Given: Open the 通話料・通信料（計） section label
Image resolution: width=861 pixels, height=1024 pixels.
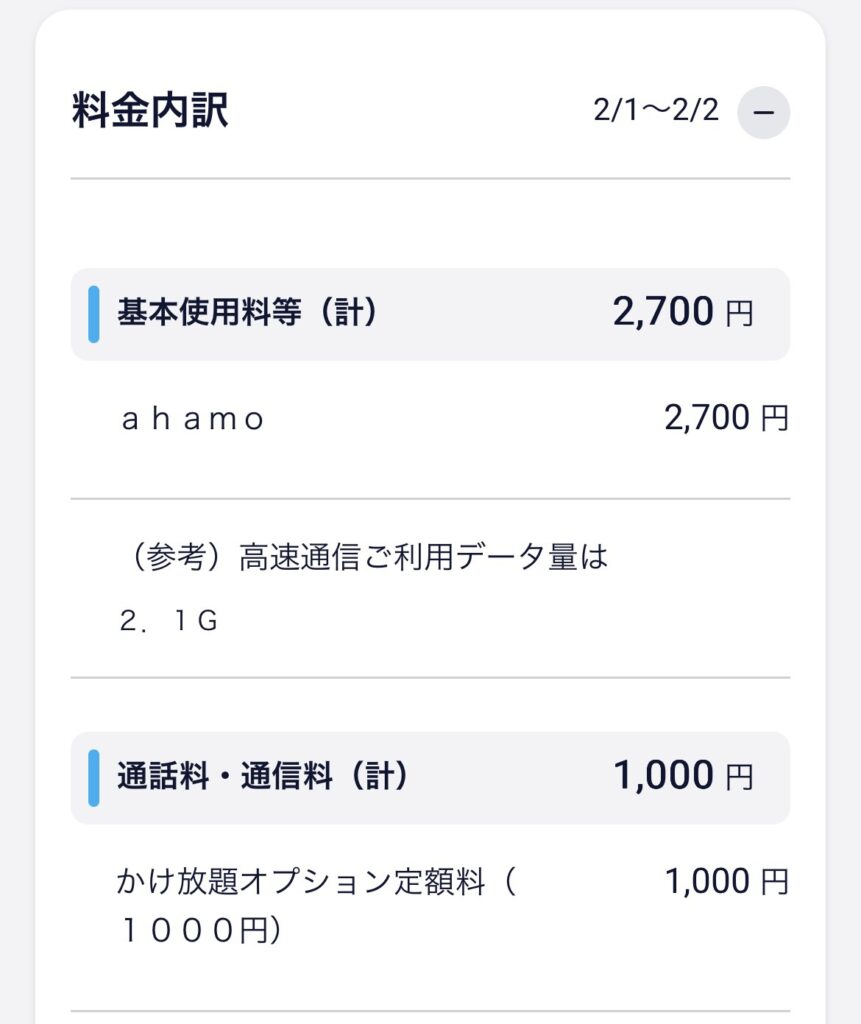Looking at the screenshot, I should (263, 777).
